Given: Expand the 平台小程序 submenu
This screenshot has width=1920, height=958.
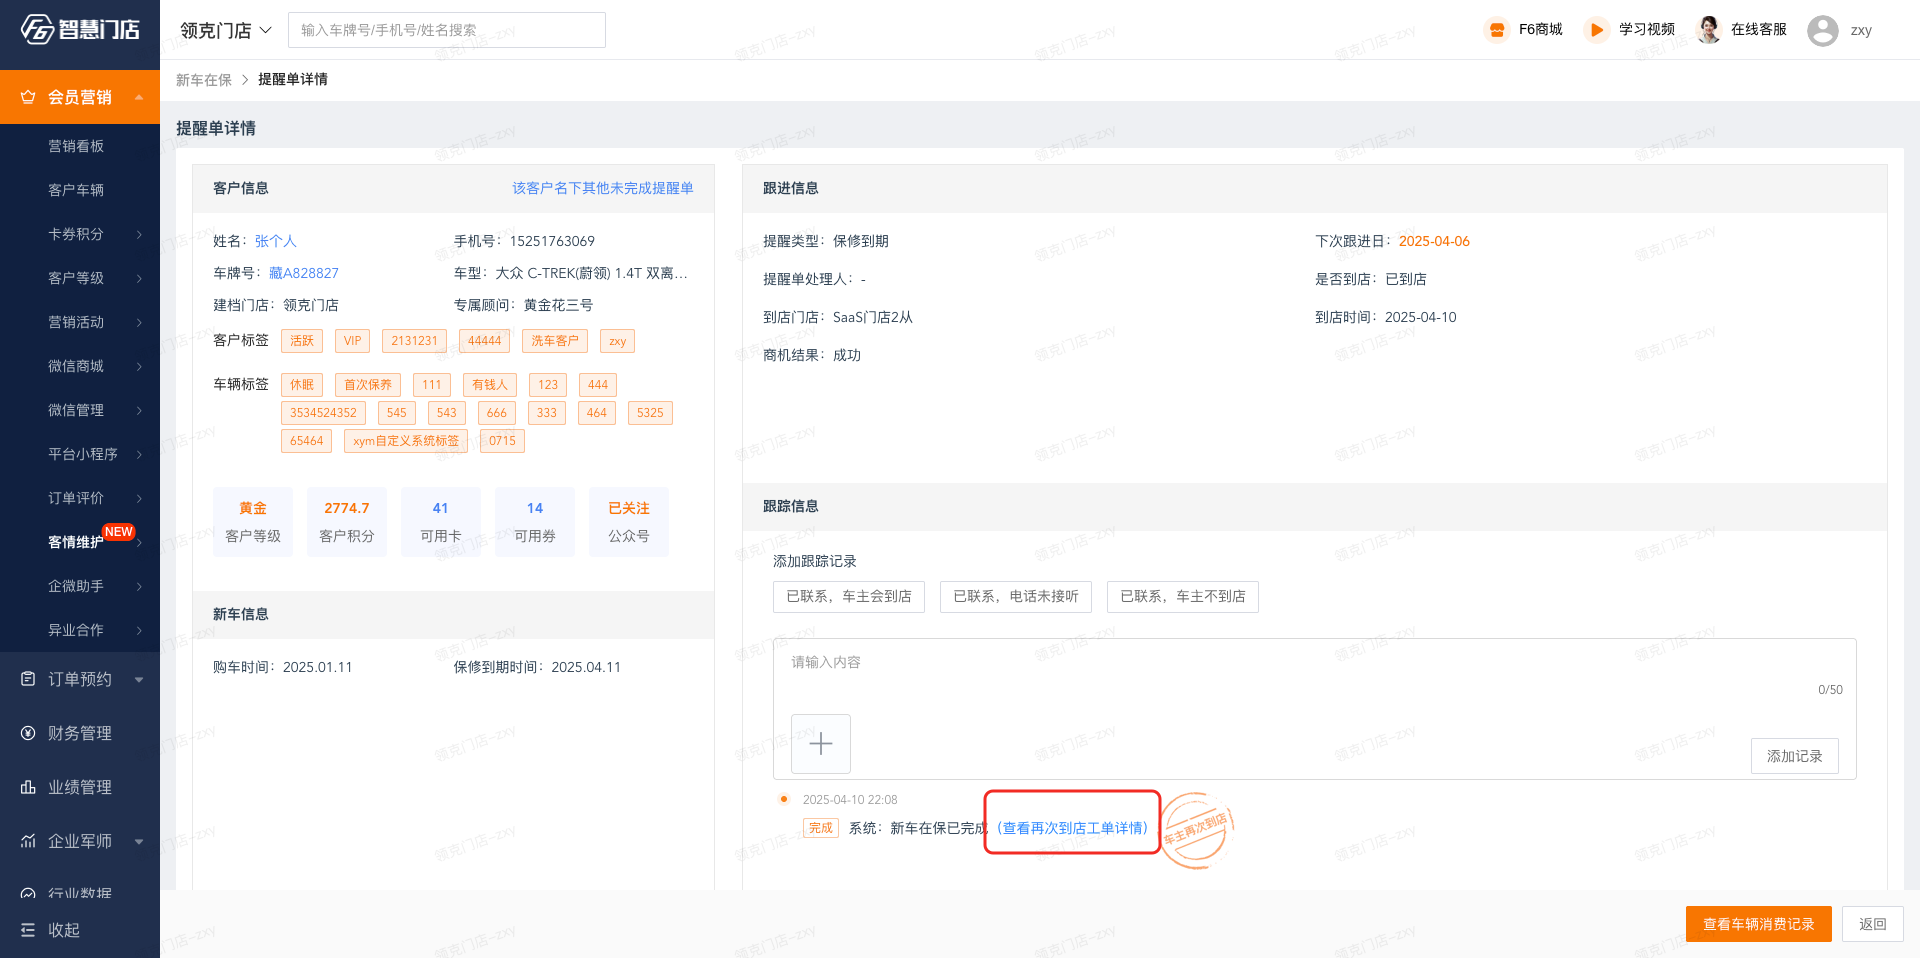Looking at the screenshot, I should (x=139, y=454).
